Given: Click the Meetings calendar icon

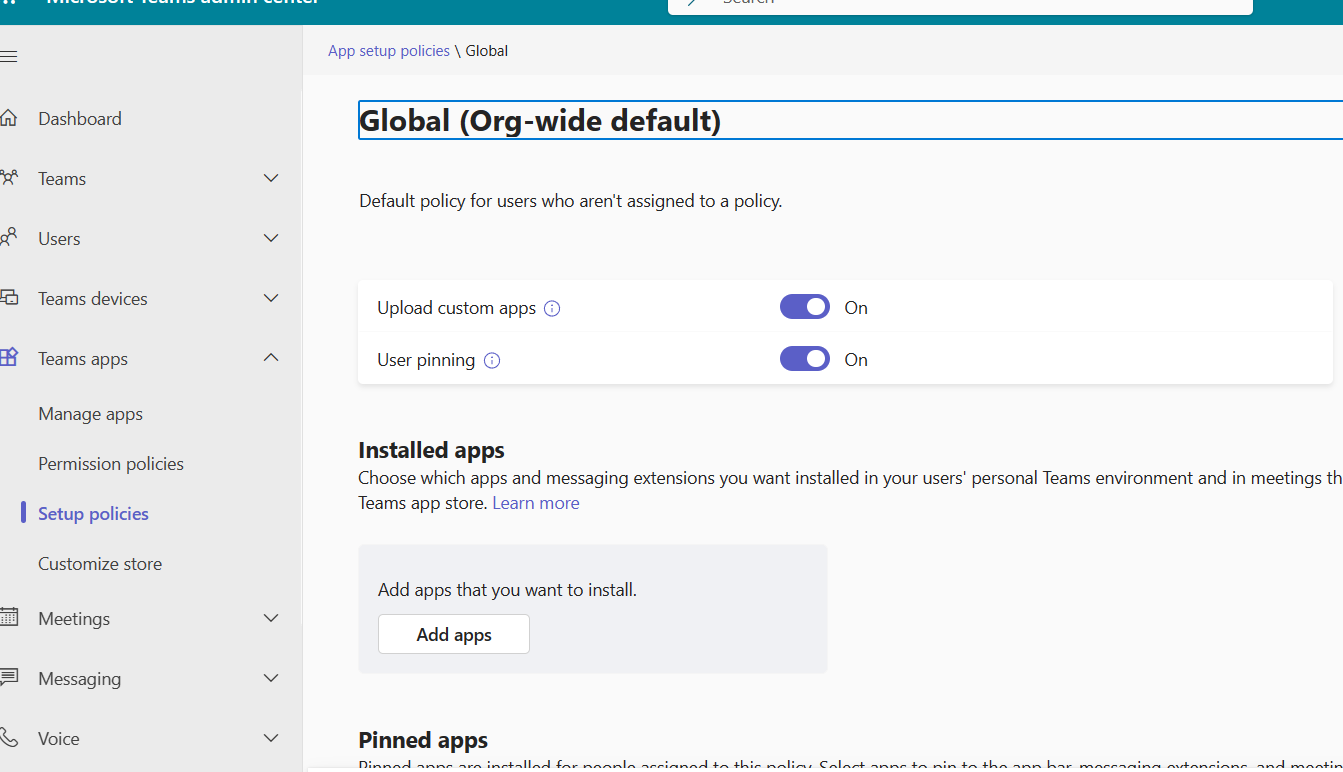Looking at the screenshot, I should coord(12,617).
